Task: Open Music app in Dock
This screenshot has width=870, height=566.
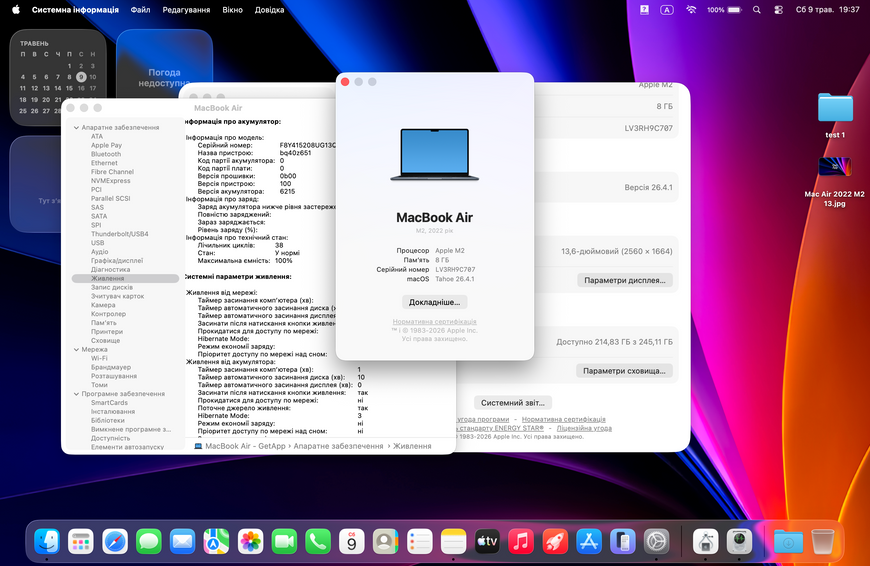Action: point(521,541)
